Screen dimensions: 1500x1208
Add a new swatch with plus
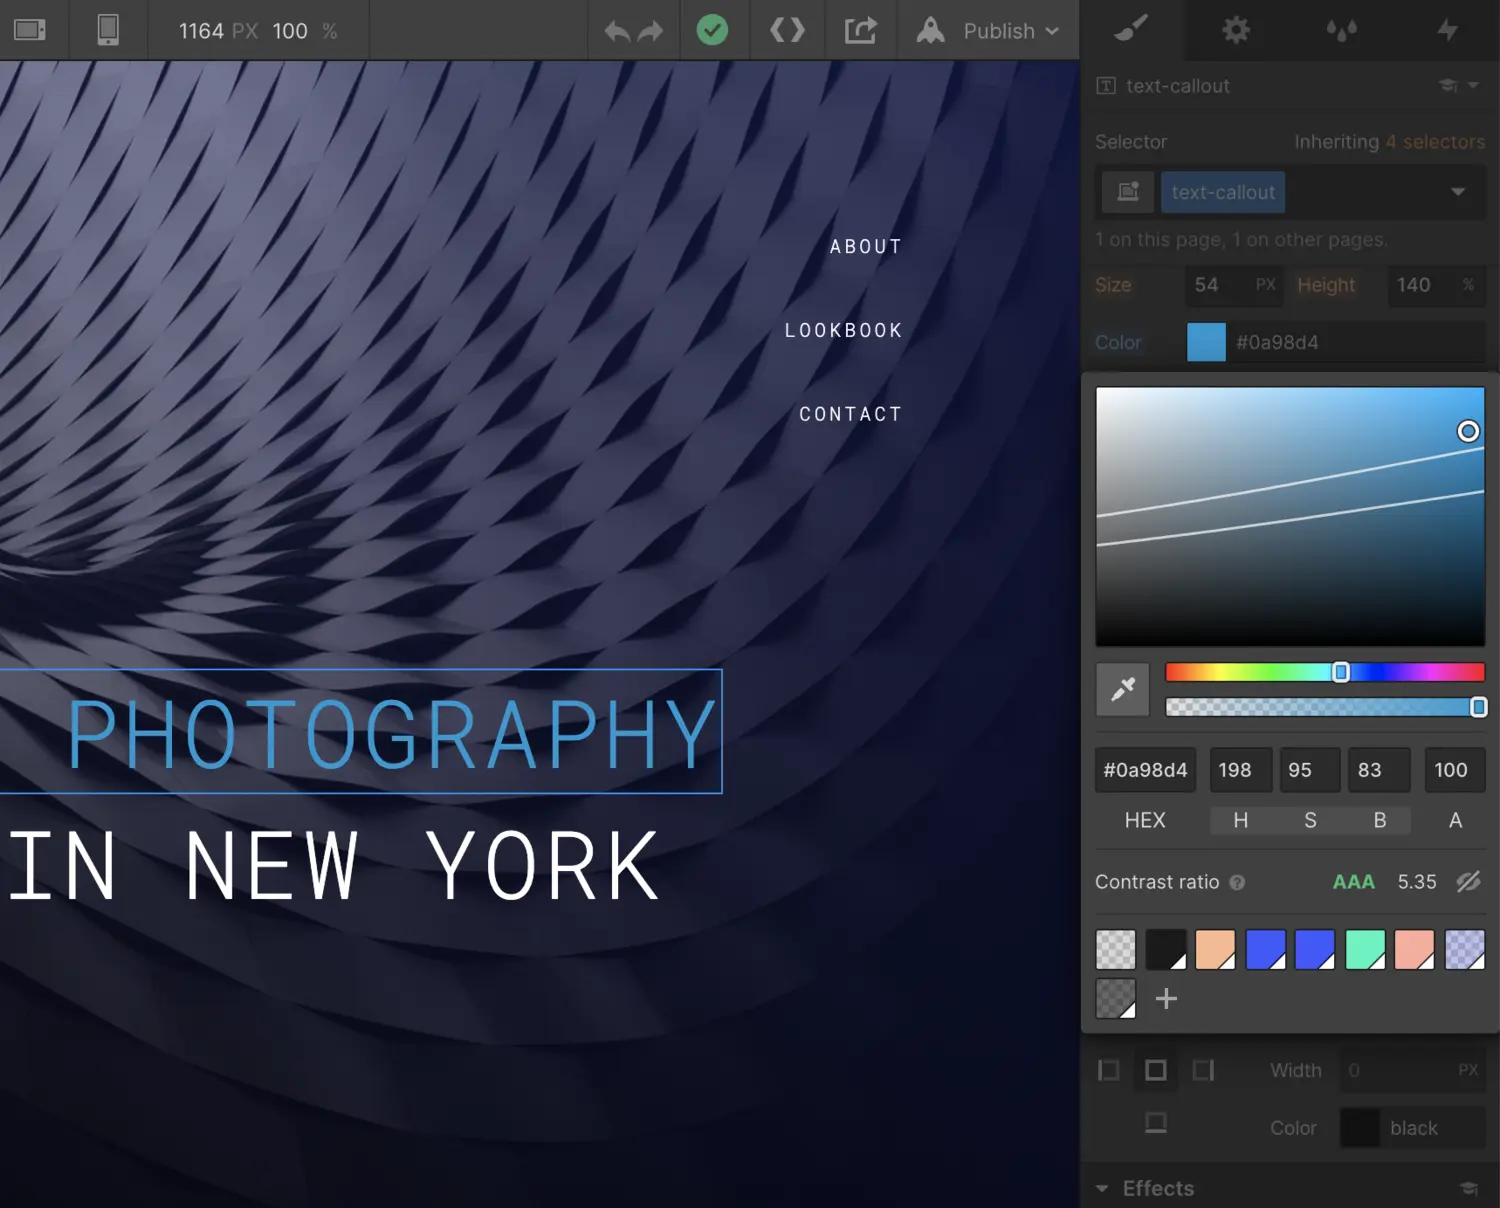click(1166, 998)
